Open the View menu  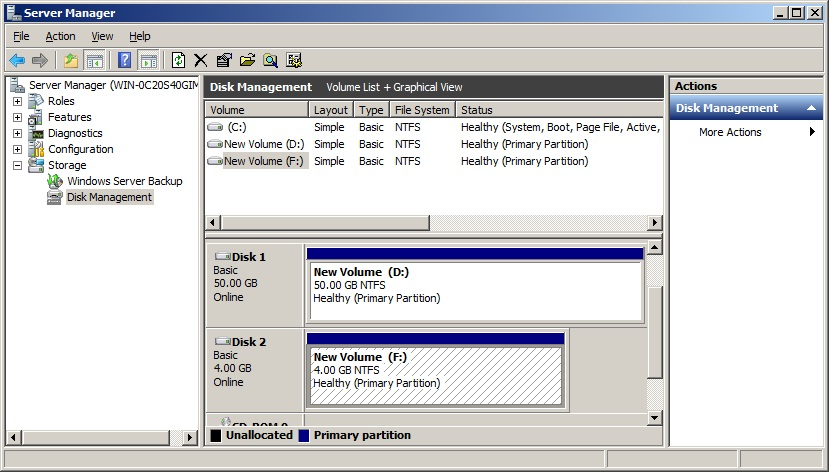click(102, 36)
